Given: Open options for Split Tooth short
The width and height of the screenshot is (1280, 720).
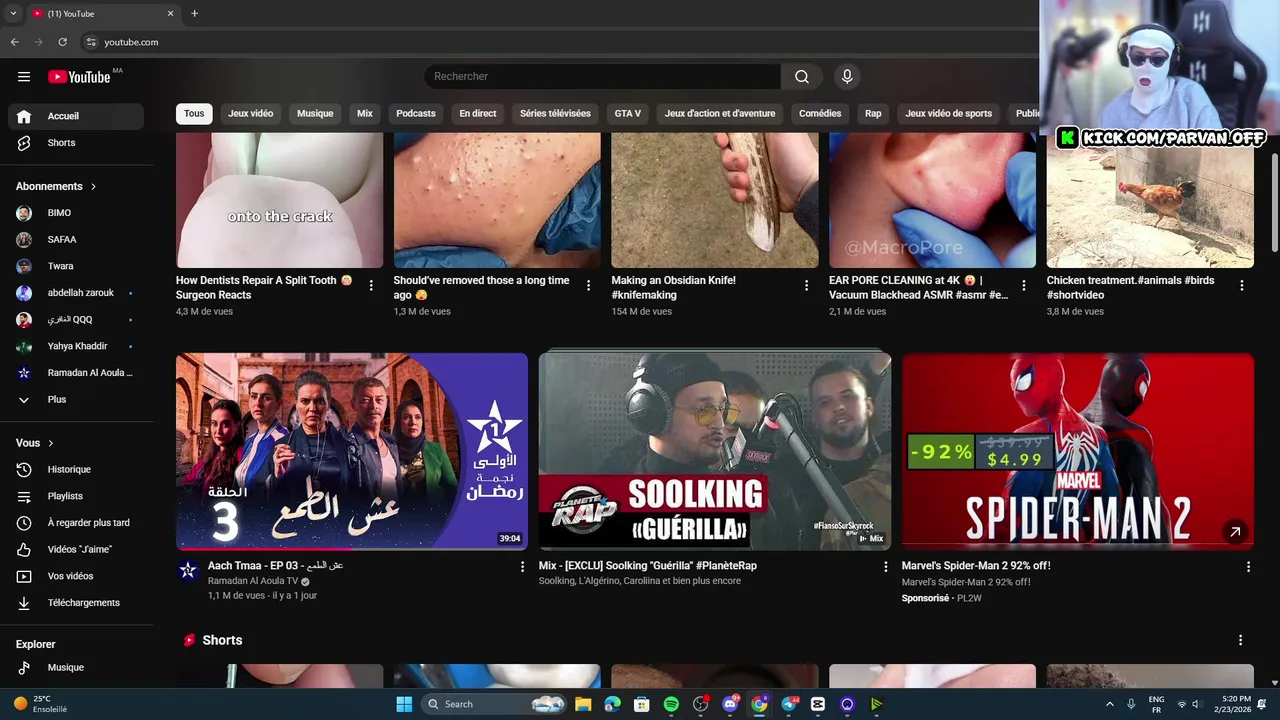Looking at the screenshot, I should [371, 286].
